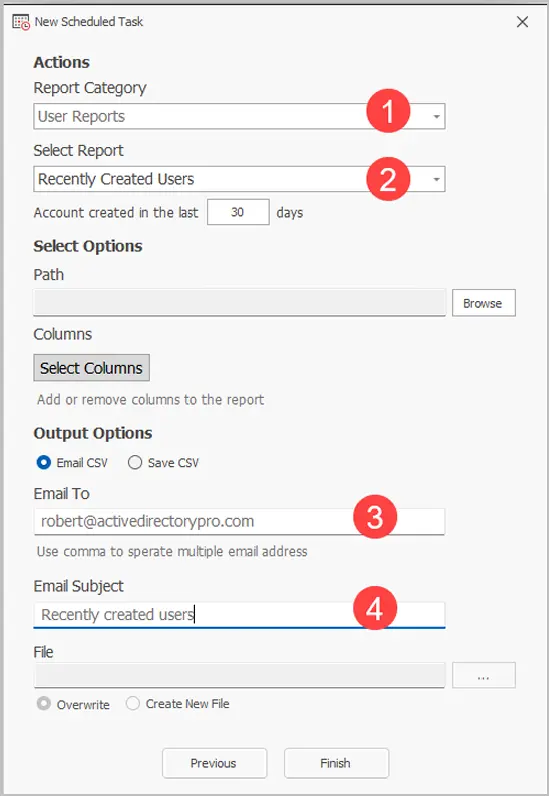Open the Report Category dropdown
The height and width of the screenshot is (796, 549).
(x=239, y=116)
